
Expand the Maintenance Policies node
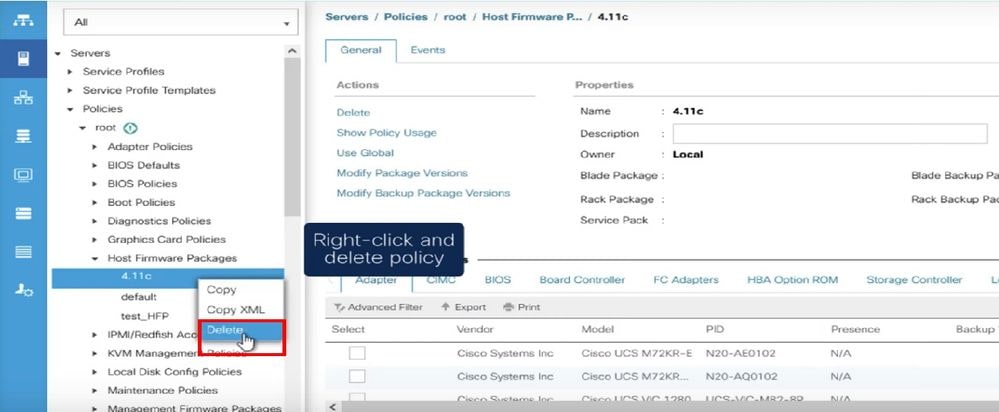(94, 390)
